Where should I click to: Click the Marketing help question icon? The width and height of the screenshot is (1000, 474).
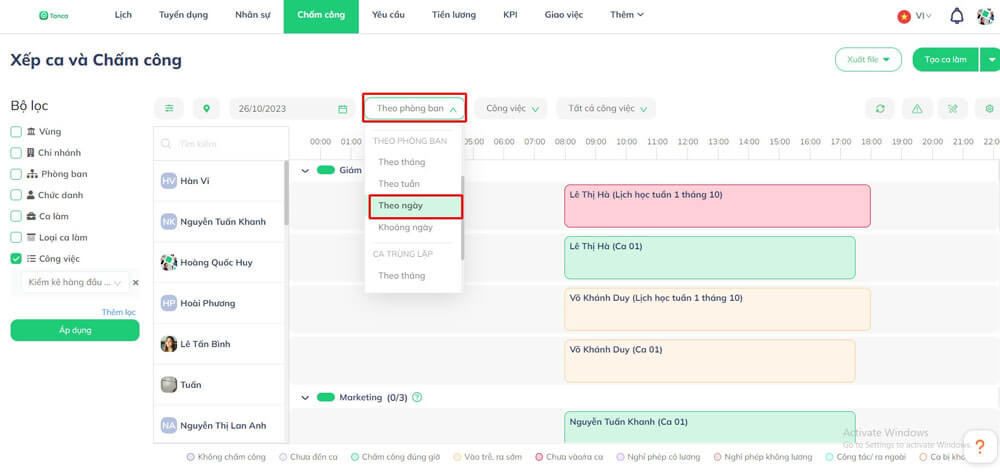417,397
